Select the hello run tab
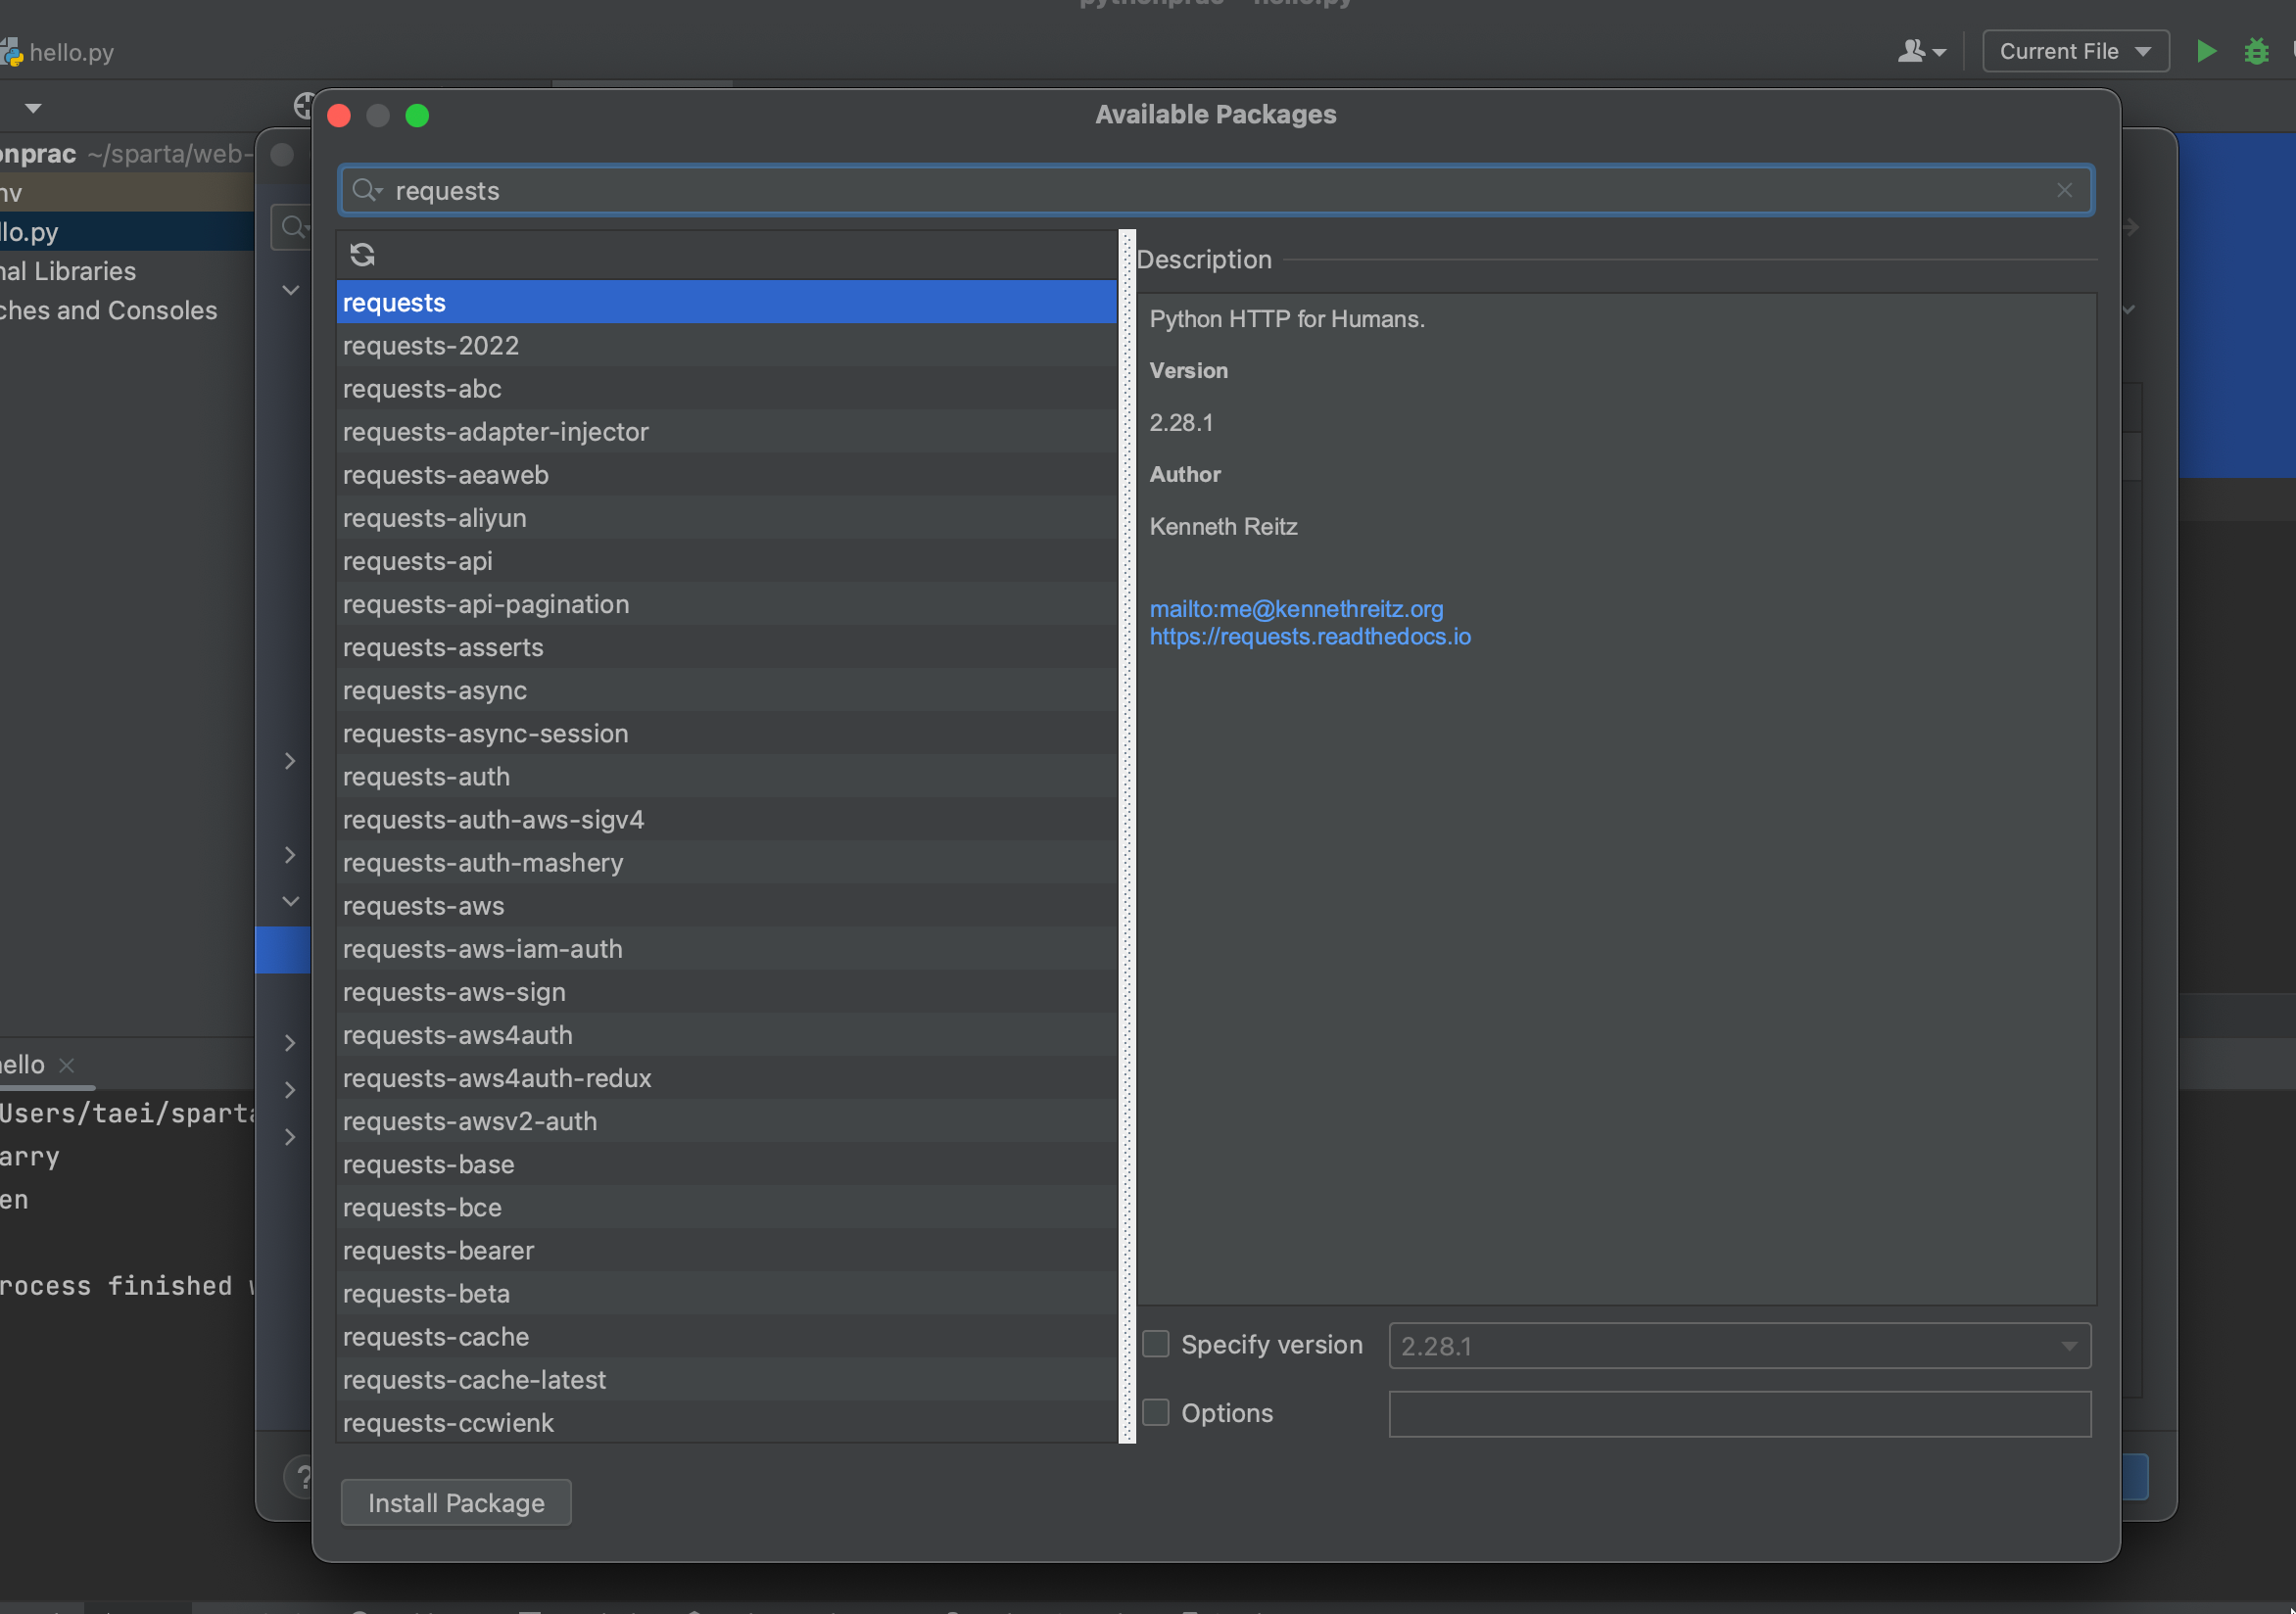Viewport: 2296px width, 1614px height. (22, 1064)
